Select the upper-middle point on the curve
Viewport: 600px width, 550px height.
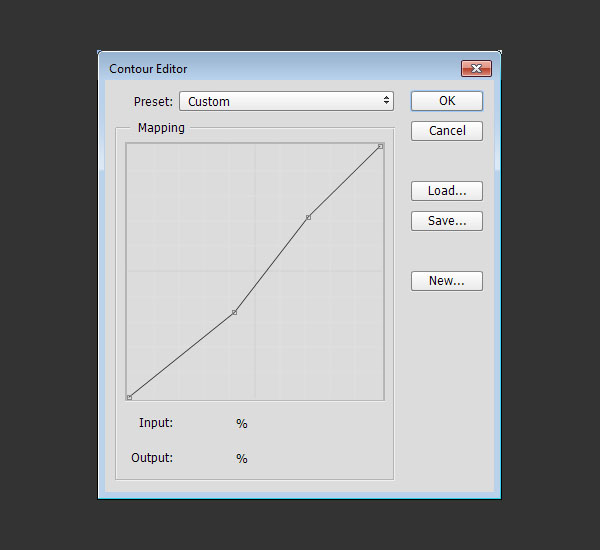point(308,217)
